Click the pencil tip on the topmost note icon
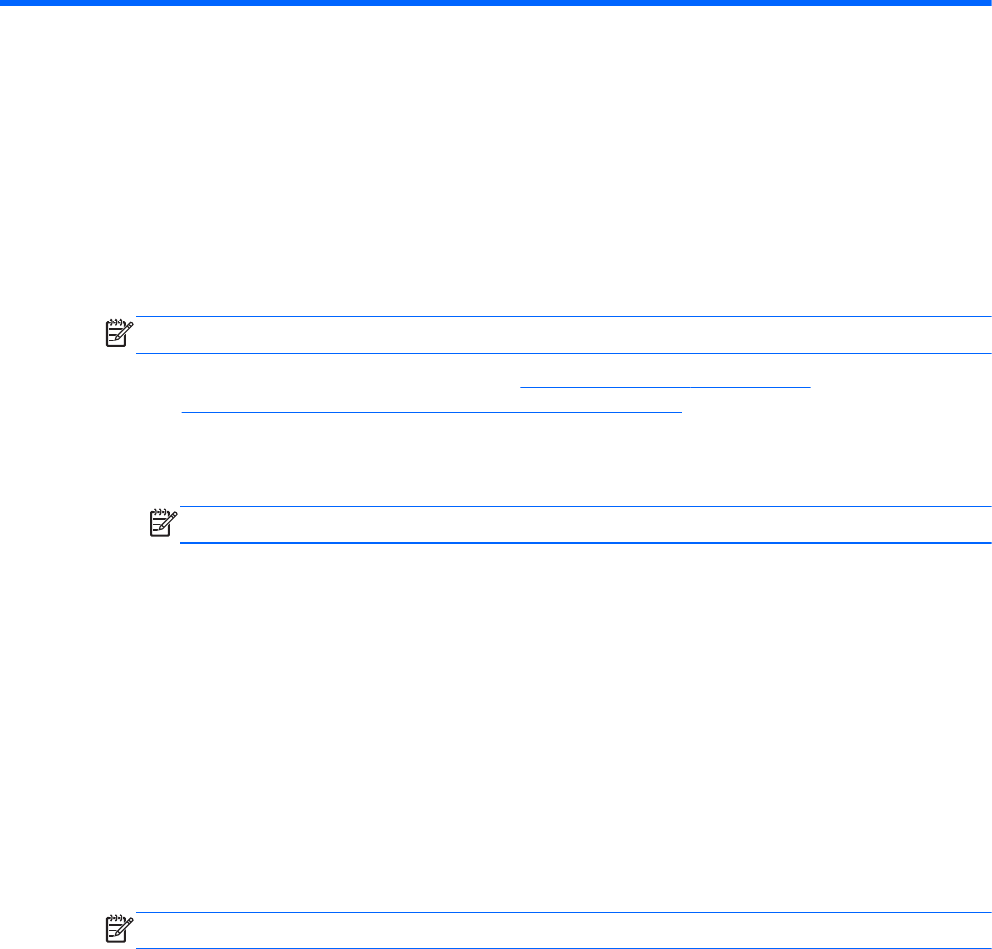The height and width of the screenshot is (949, 992). pos(116,340)
